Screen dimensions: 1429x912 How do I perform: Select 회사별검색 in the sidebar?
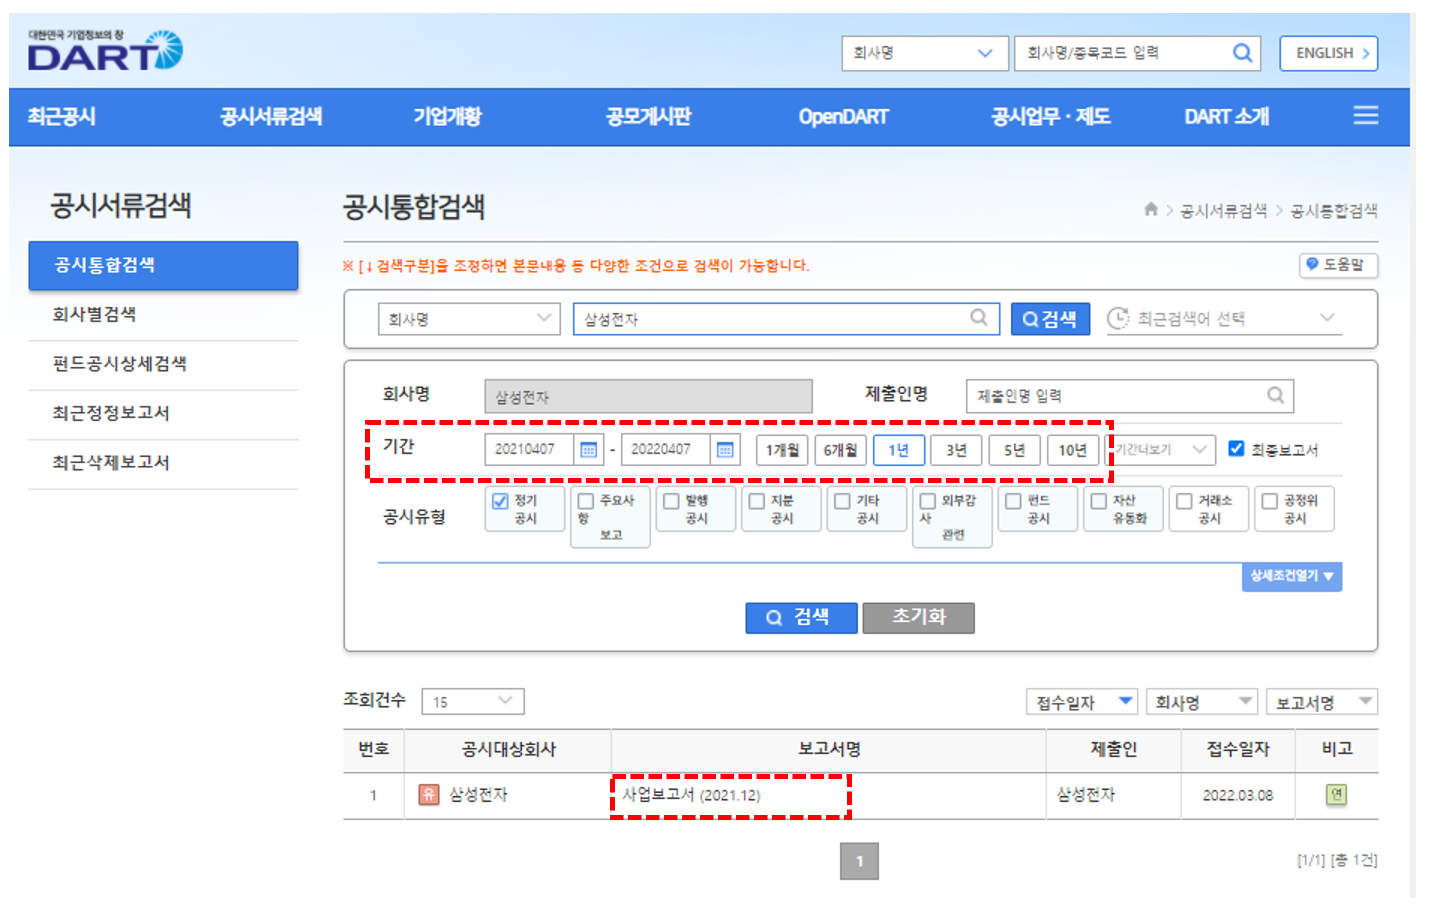pyautogui.click(x=163, y=315)
